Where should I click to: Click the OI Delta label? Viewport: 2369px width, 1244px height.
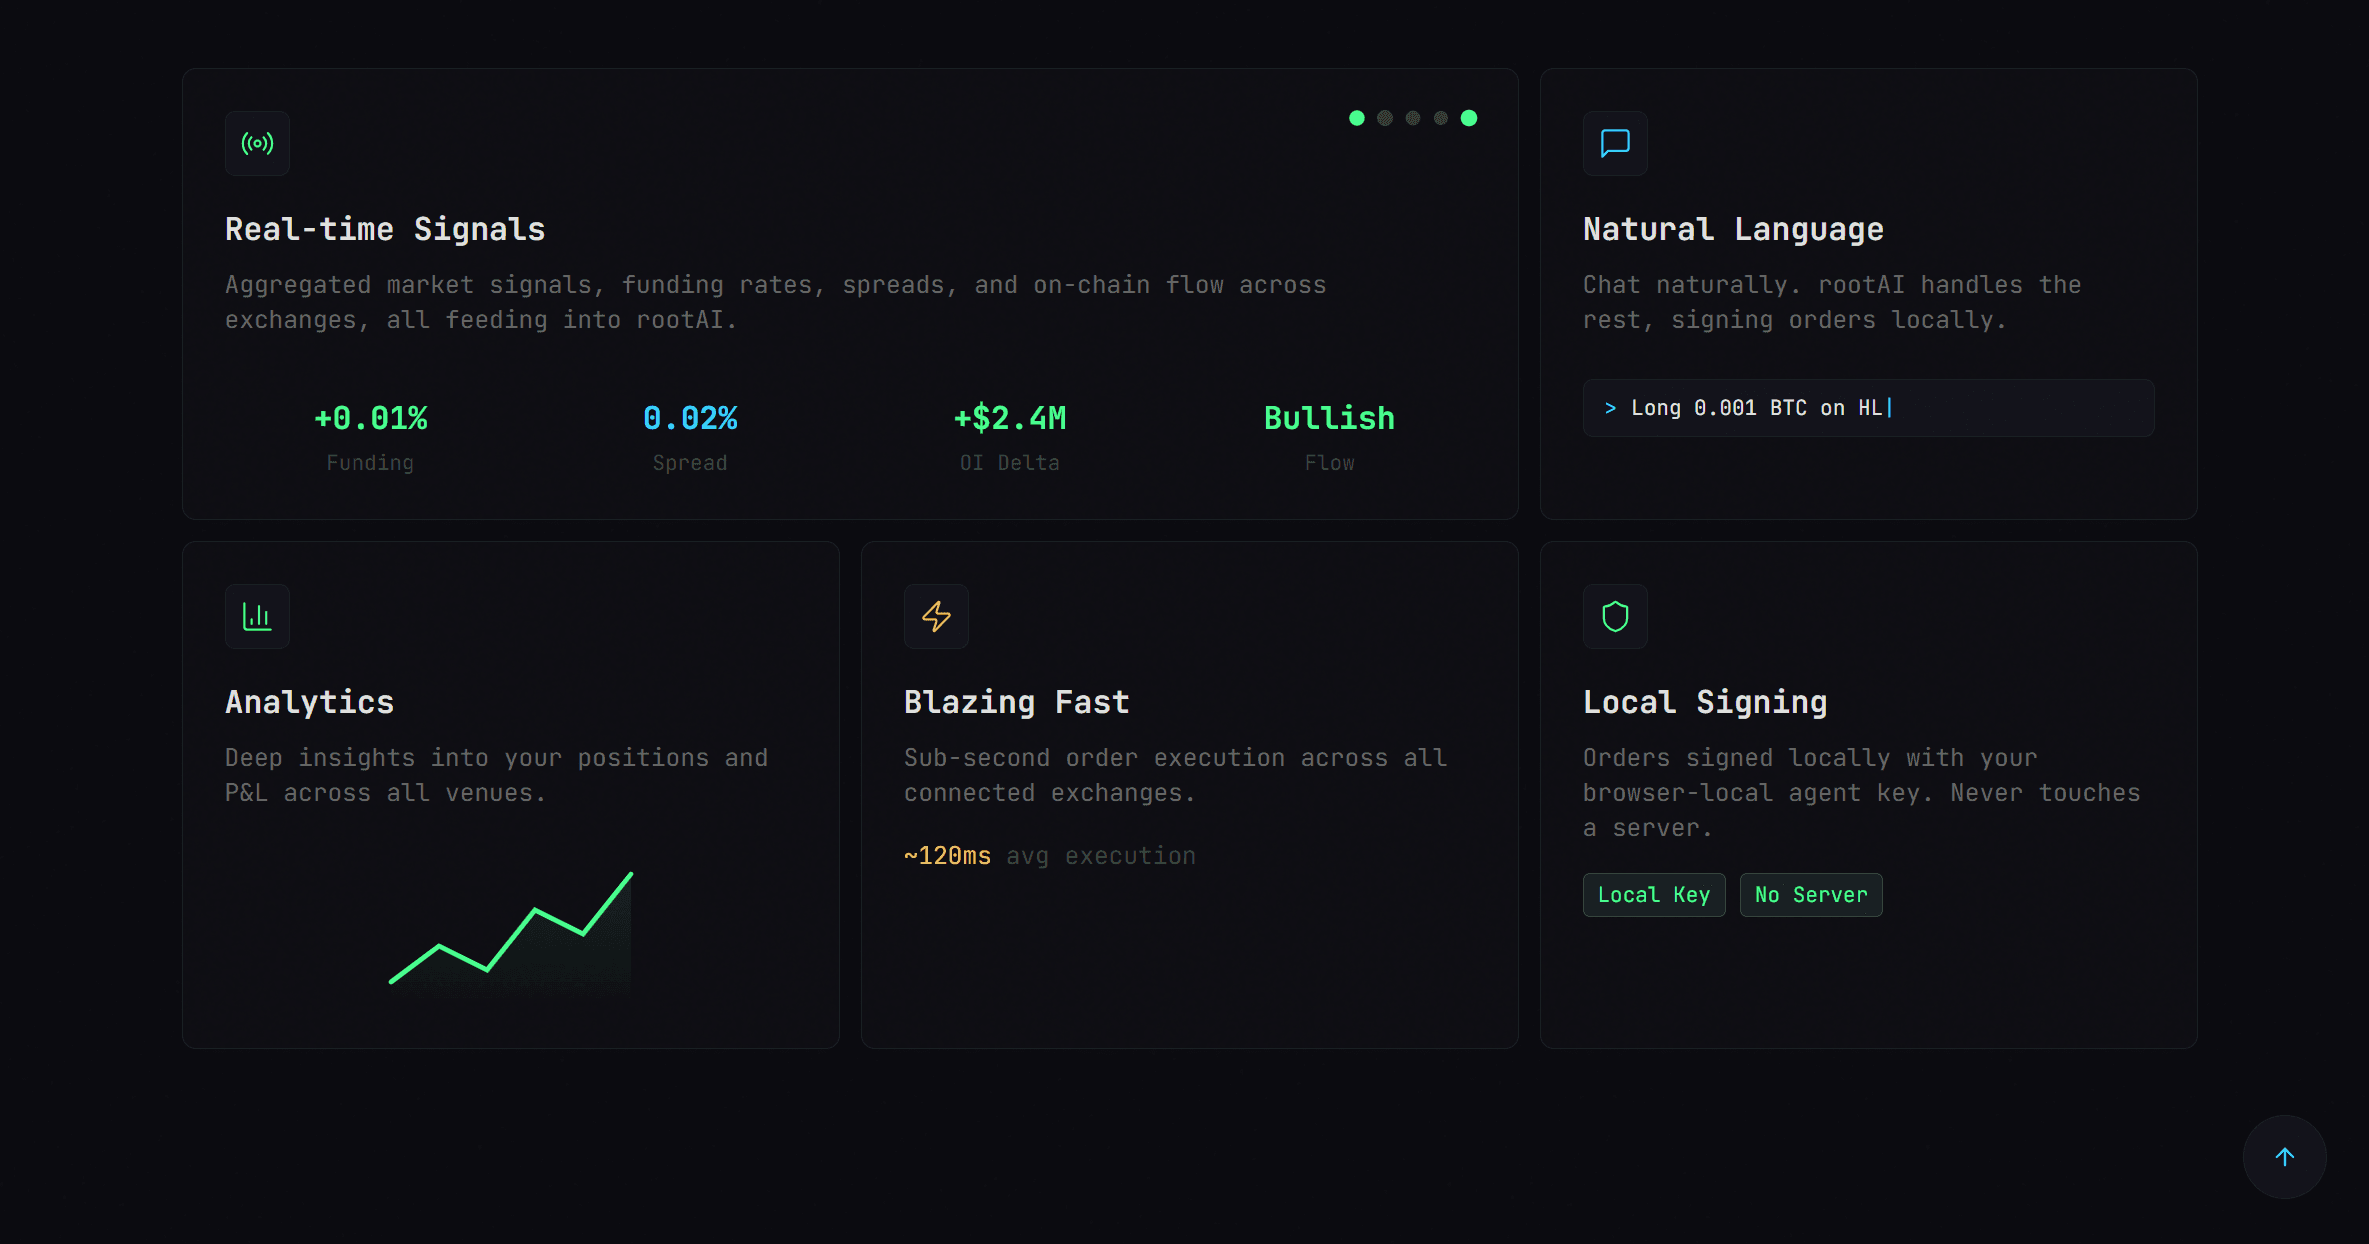[x=1010, y=463]
